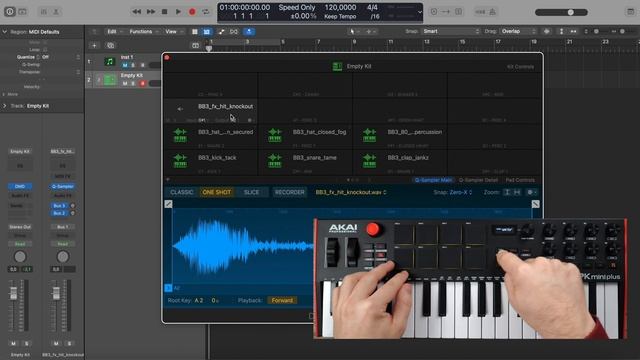Toggle the highlighted track view icon
The height and width of the screenshot is (360, 640).
coord(207,31)
